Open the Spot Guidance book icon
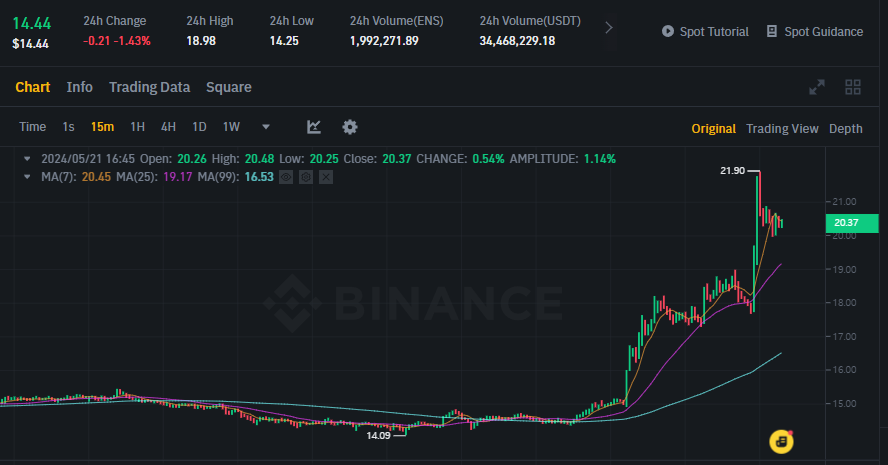Screen dimensions: 888x465 click(771, 31)
